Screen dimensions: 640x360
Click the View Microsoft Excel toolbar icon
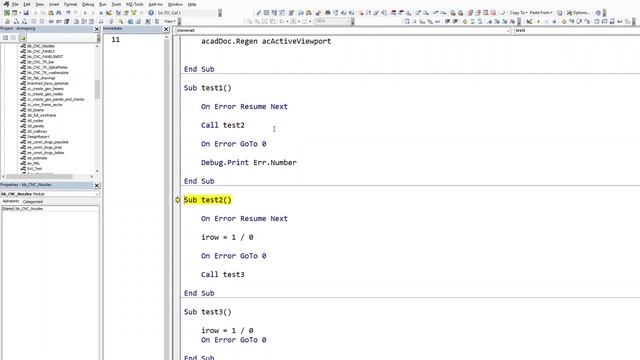(7, 13)
